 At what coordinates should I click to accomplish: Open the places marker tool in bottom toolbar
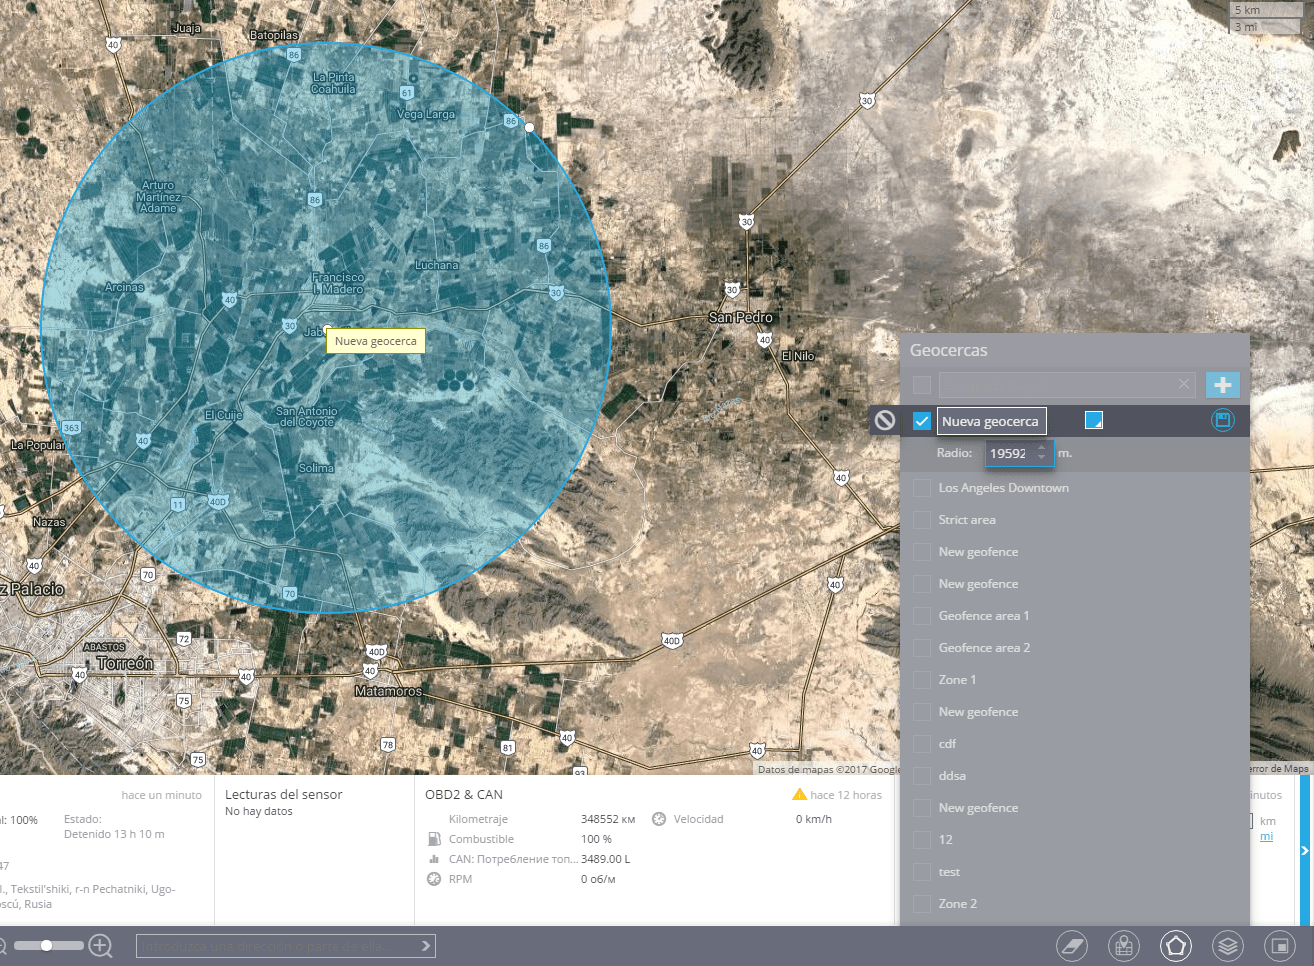(1123, 945)
